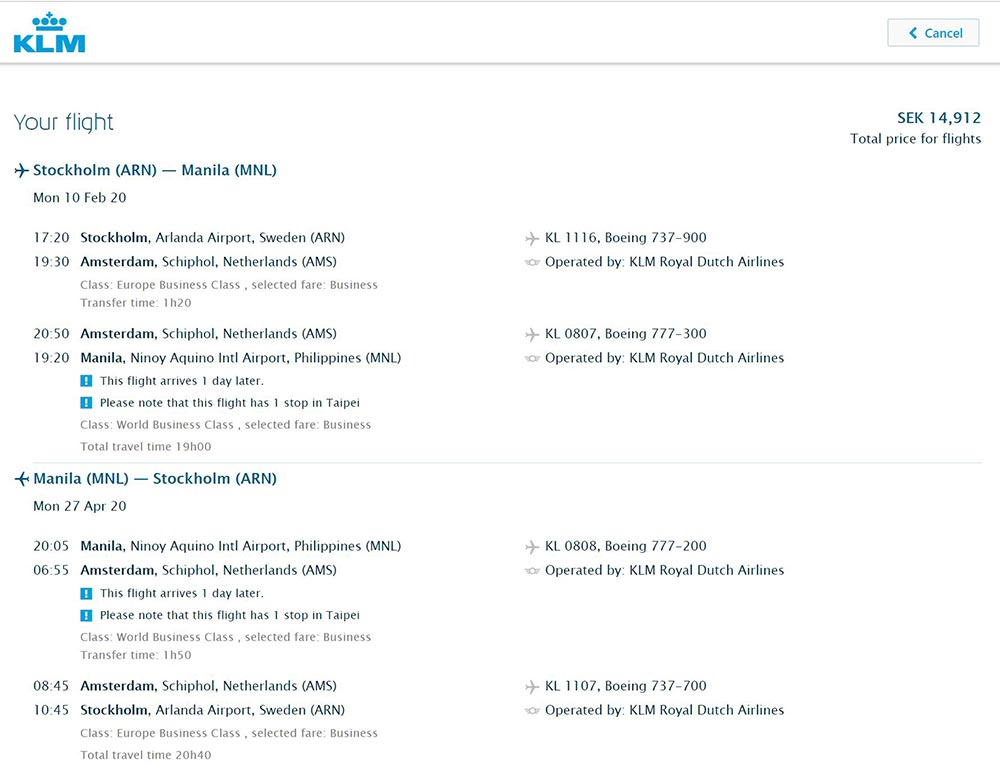Click the aircraft icon next to KL 0807
Image resolution: width=1000 pixels, height=769 pixels.
(x=532, y=334)
